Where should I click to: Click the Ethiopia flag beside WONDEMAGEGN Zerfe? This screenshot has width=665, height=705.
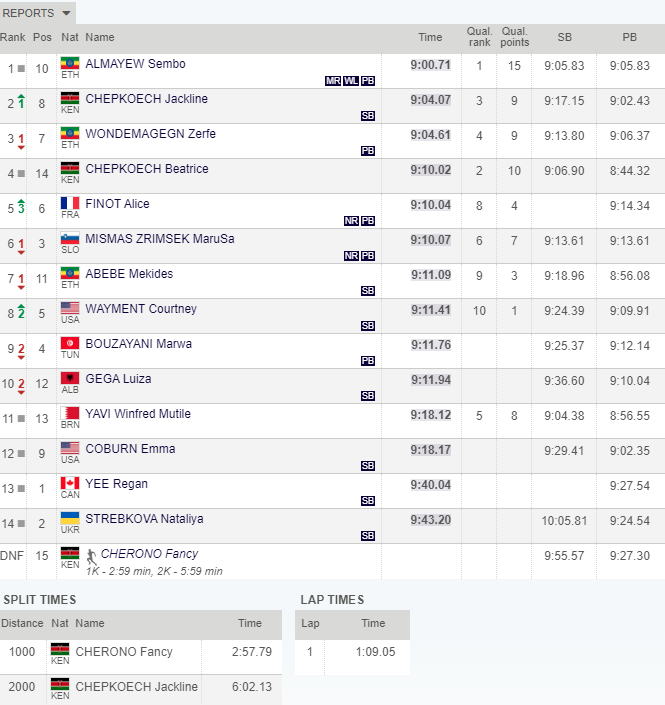70,133
